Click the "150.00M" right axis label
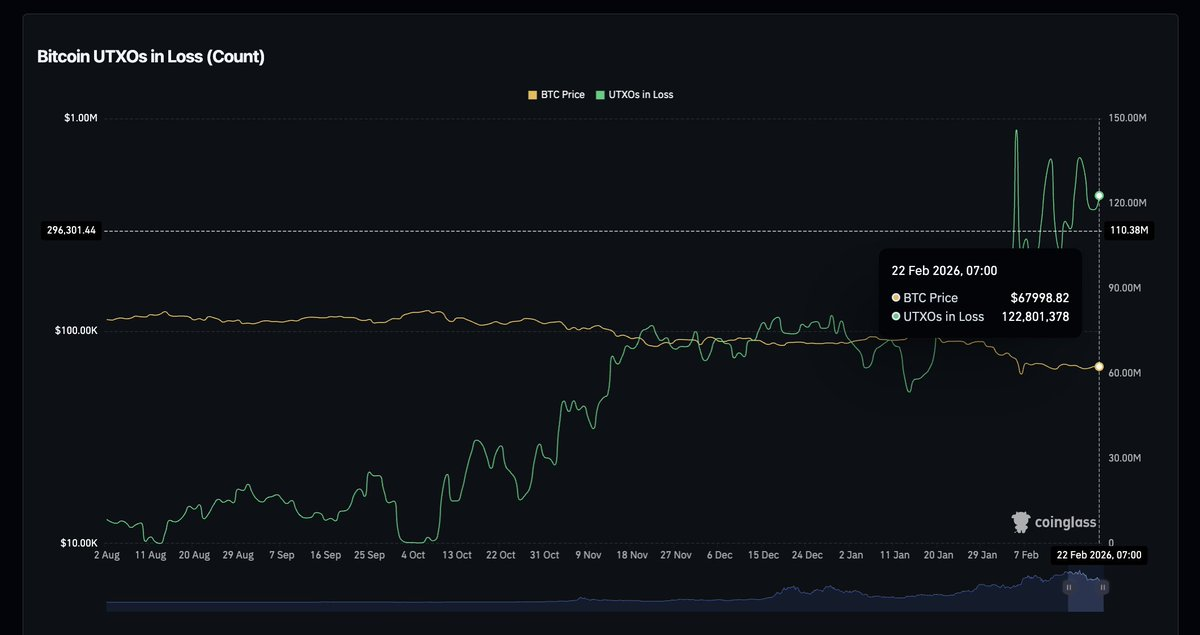Screen dimensions: 1200x635 point(1130,119)
